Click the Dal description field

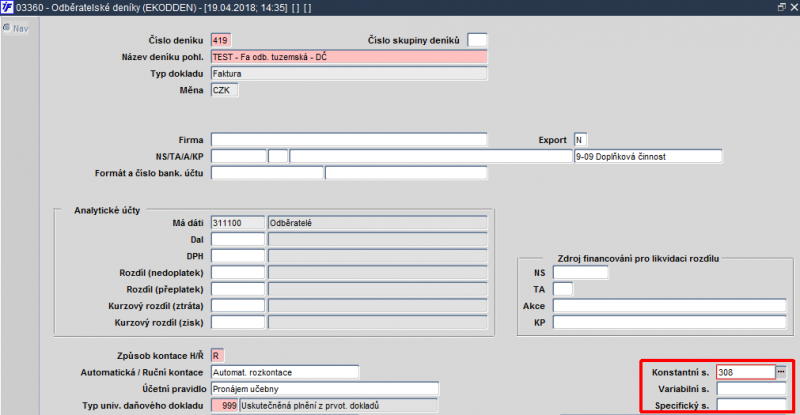click(378, 239)
